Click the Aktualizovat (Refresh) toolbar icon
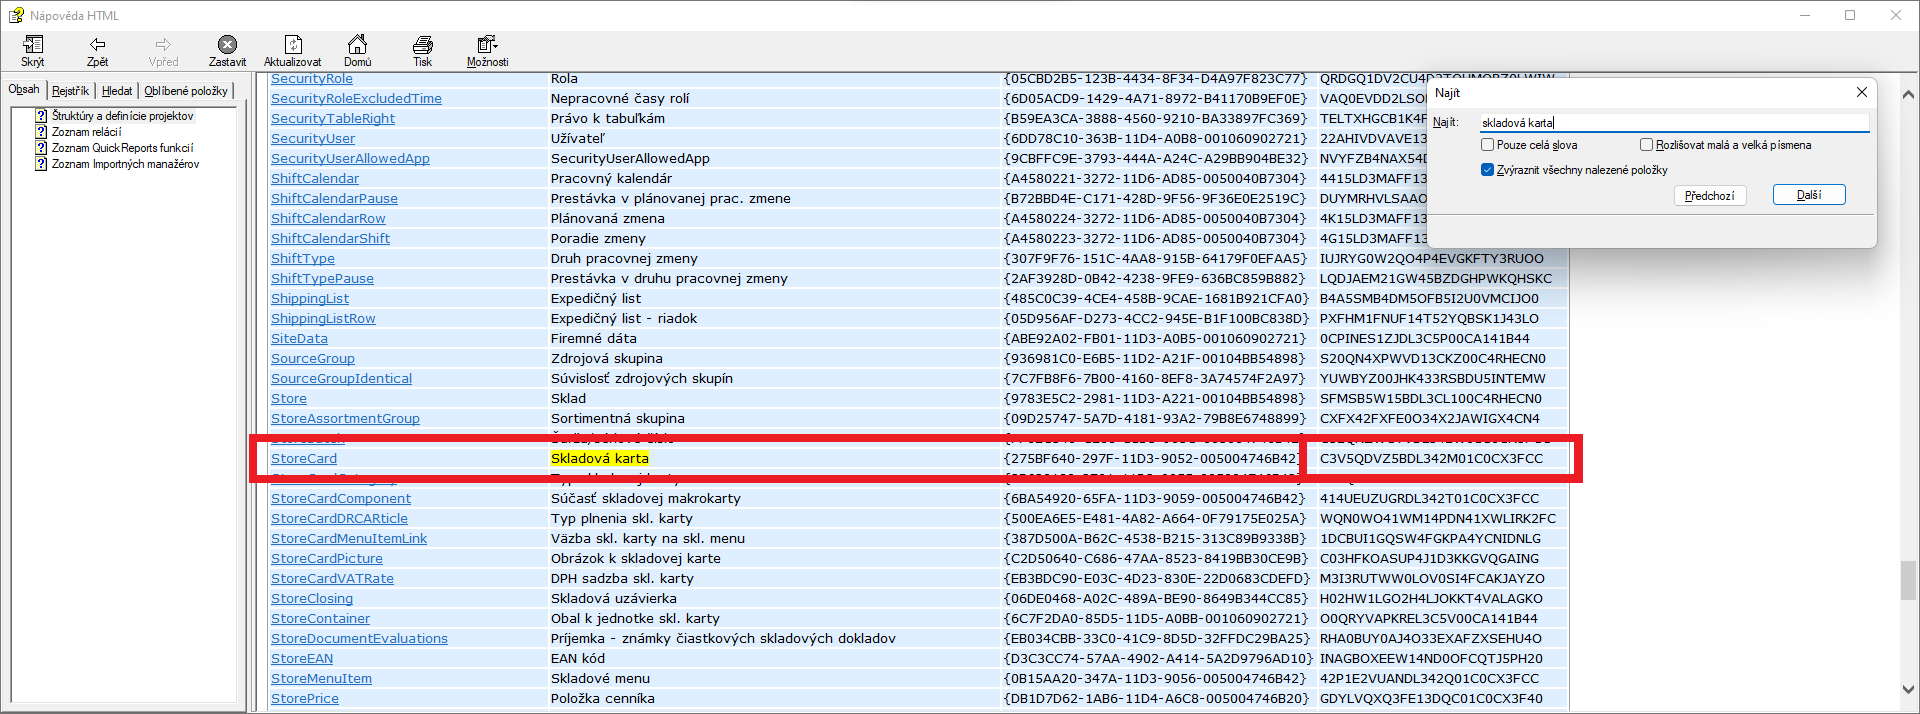Image resolution: width=1920 pixels, height=714 pixels. tap(293, 45)
